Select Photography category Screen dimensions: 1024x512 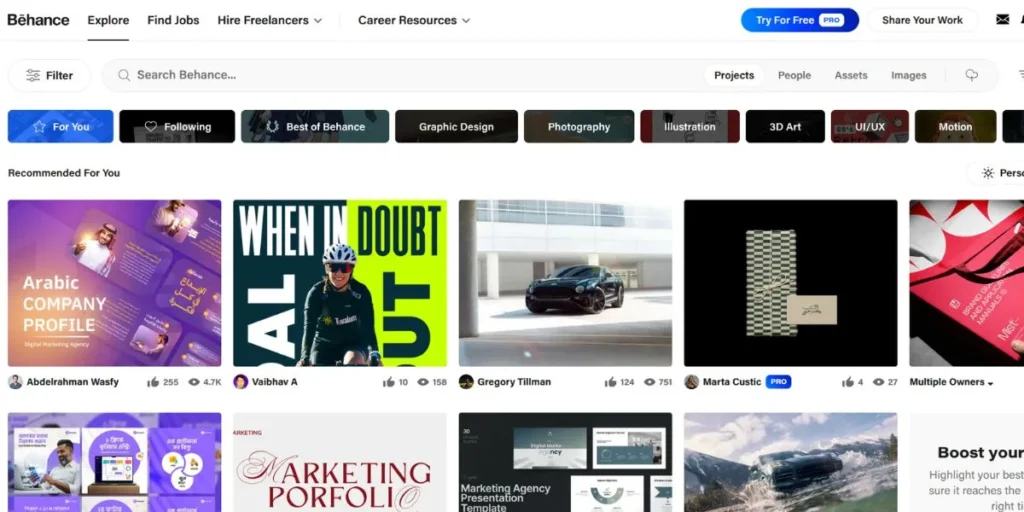[x=579, y=127]
